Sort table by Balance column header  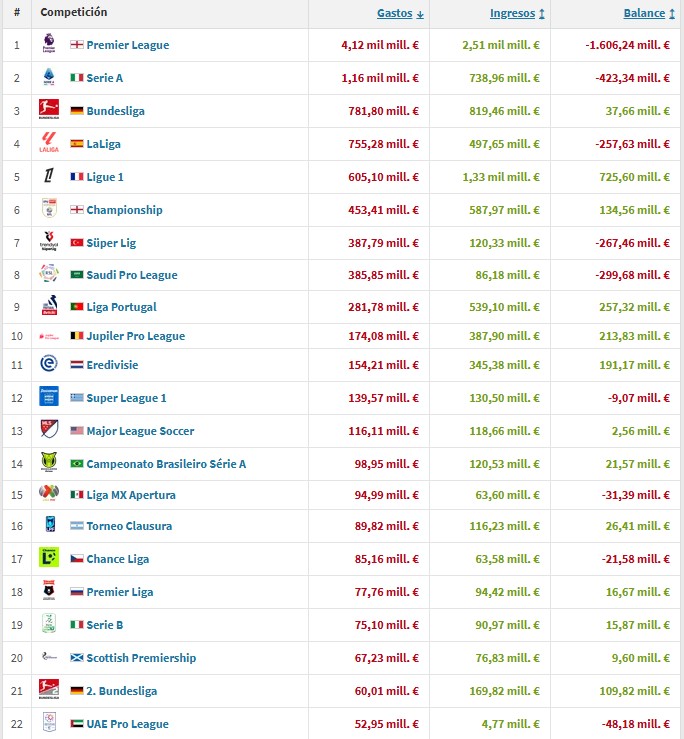coord(649,13)
